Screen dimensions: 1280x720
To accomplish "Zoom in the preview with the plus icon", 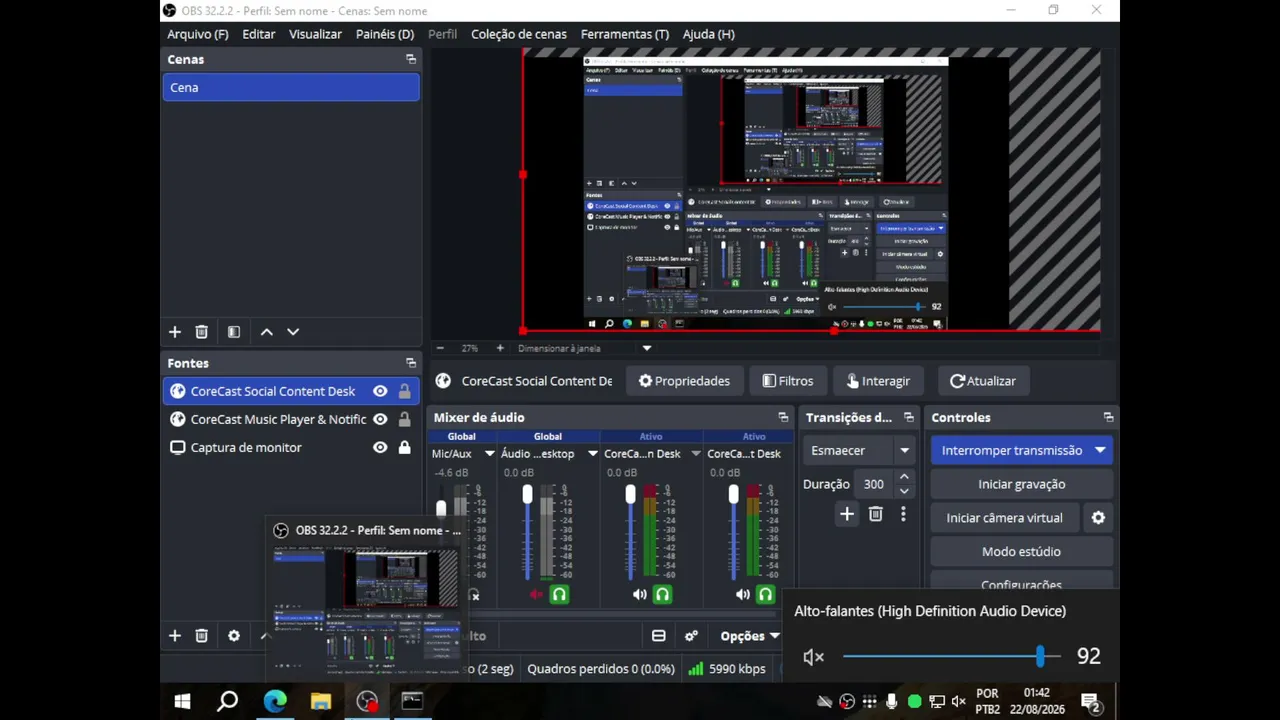I will pos(500,348).
